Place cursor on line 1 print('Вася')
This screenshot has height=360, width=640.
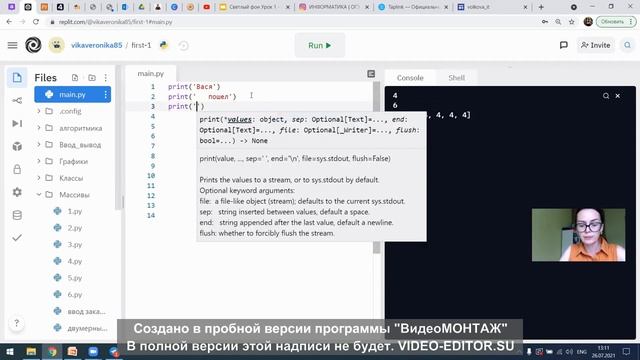pyautogui.click(x=194, y=87)
